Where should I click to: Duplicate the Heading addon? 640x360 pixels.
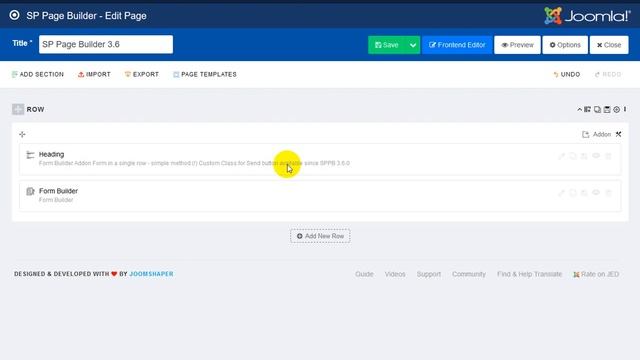click(573, 156)
